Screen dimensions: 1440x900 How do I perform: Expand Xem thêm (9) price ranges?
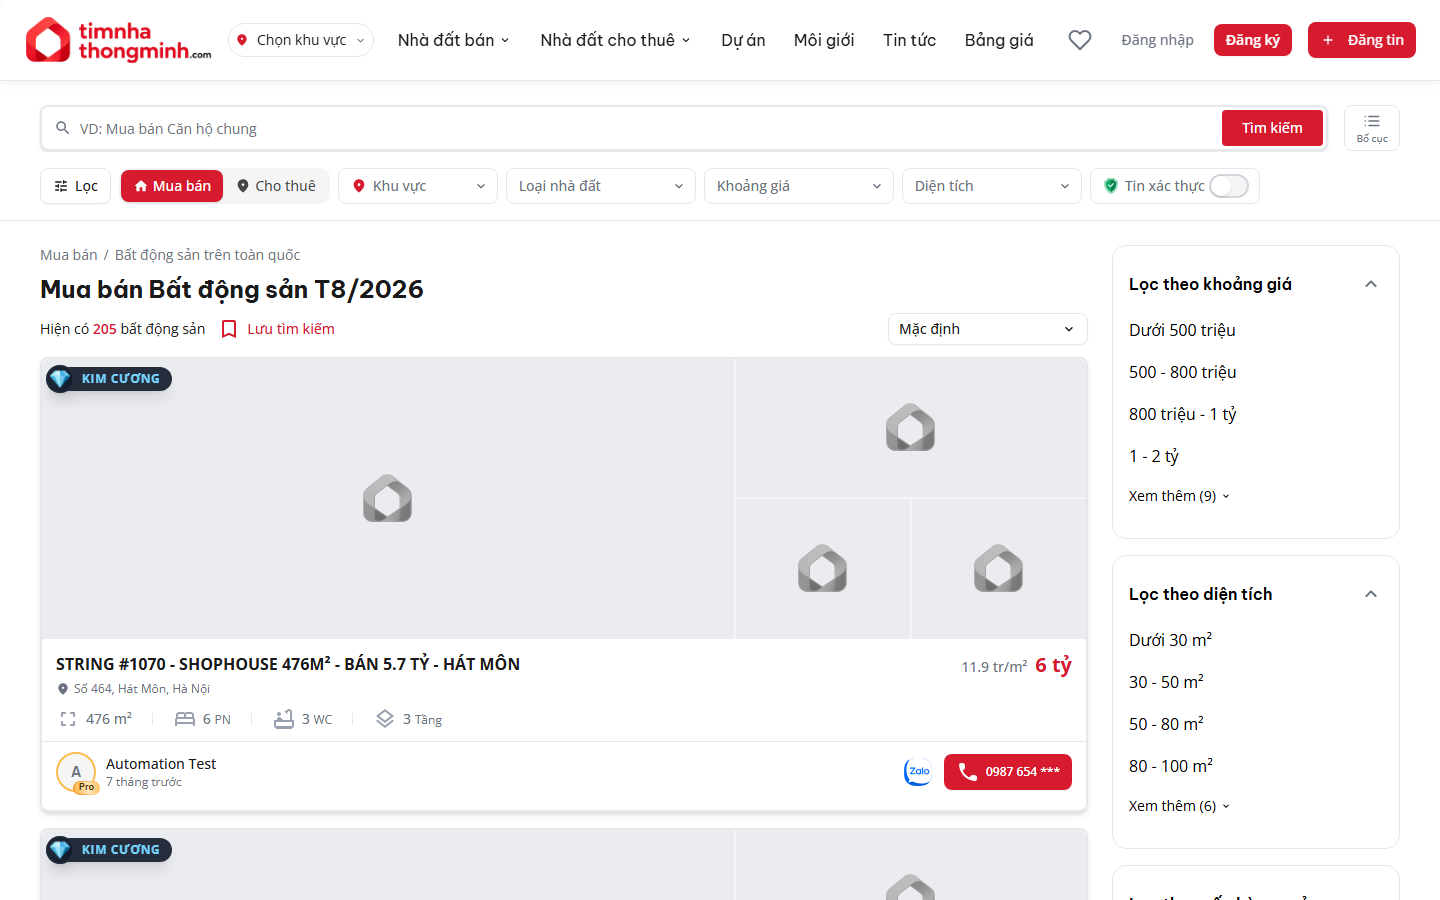[1179, 496]
